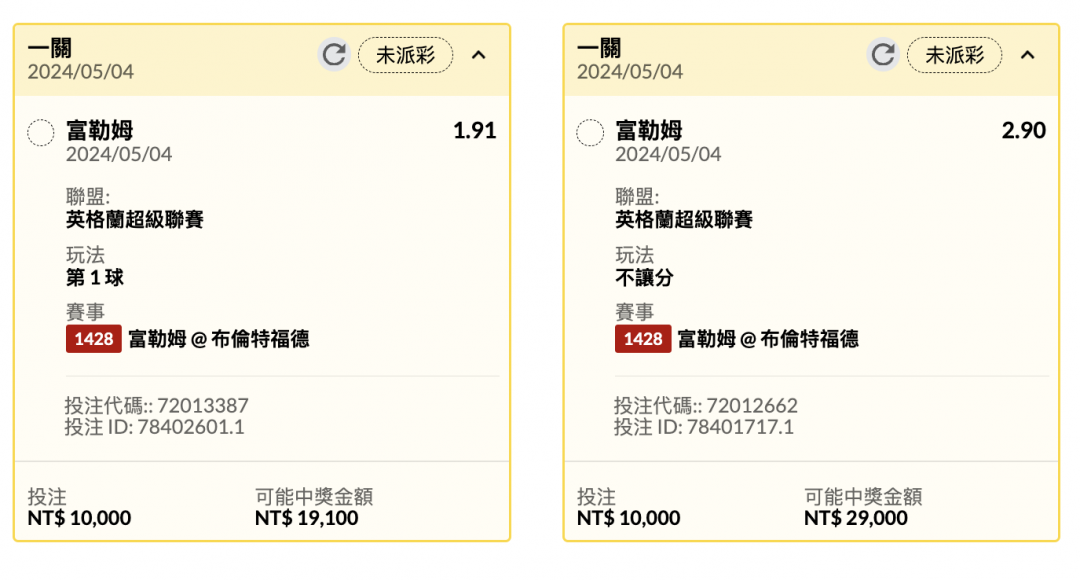The width and height of the screenshot is (1080, 580).
Task: Select bet code 72012662 text
Action: (x=751, y=405)
